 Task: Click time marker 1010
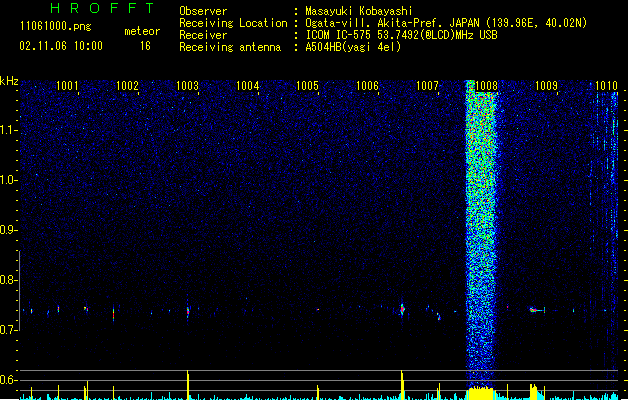[x=606, y=86]
